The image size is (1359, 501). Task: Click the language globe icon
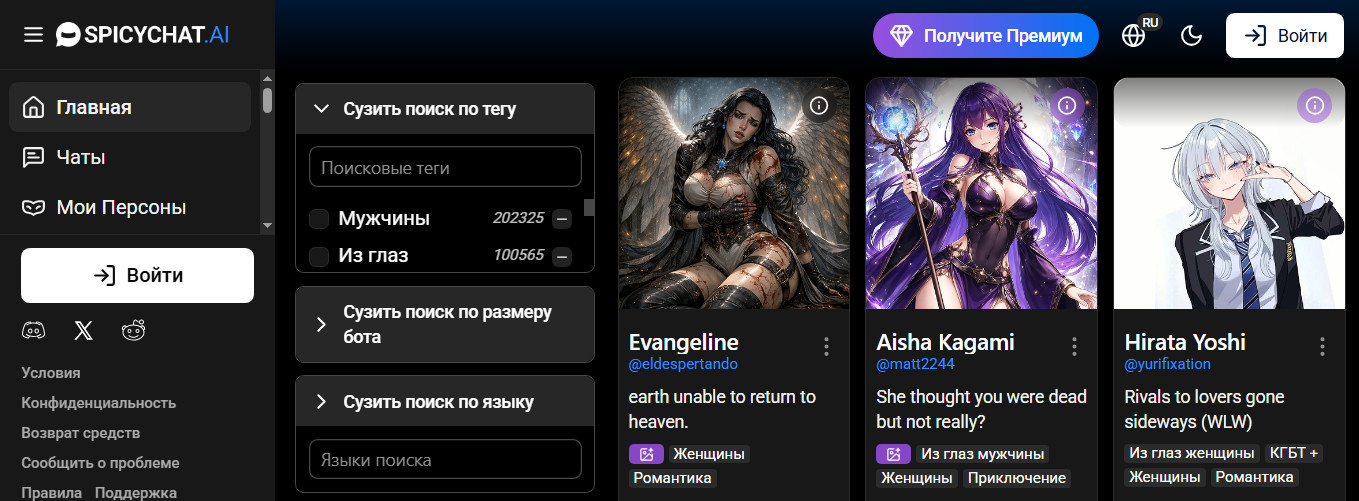pyautogui.click(x=1133, y=36)
